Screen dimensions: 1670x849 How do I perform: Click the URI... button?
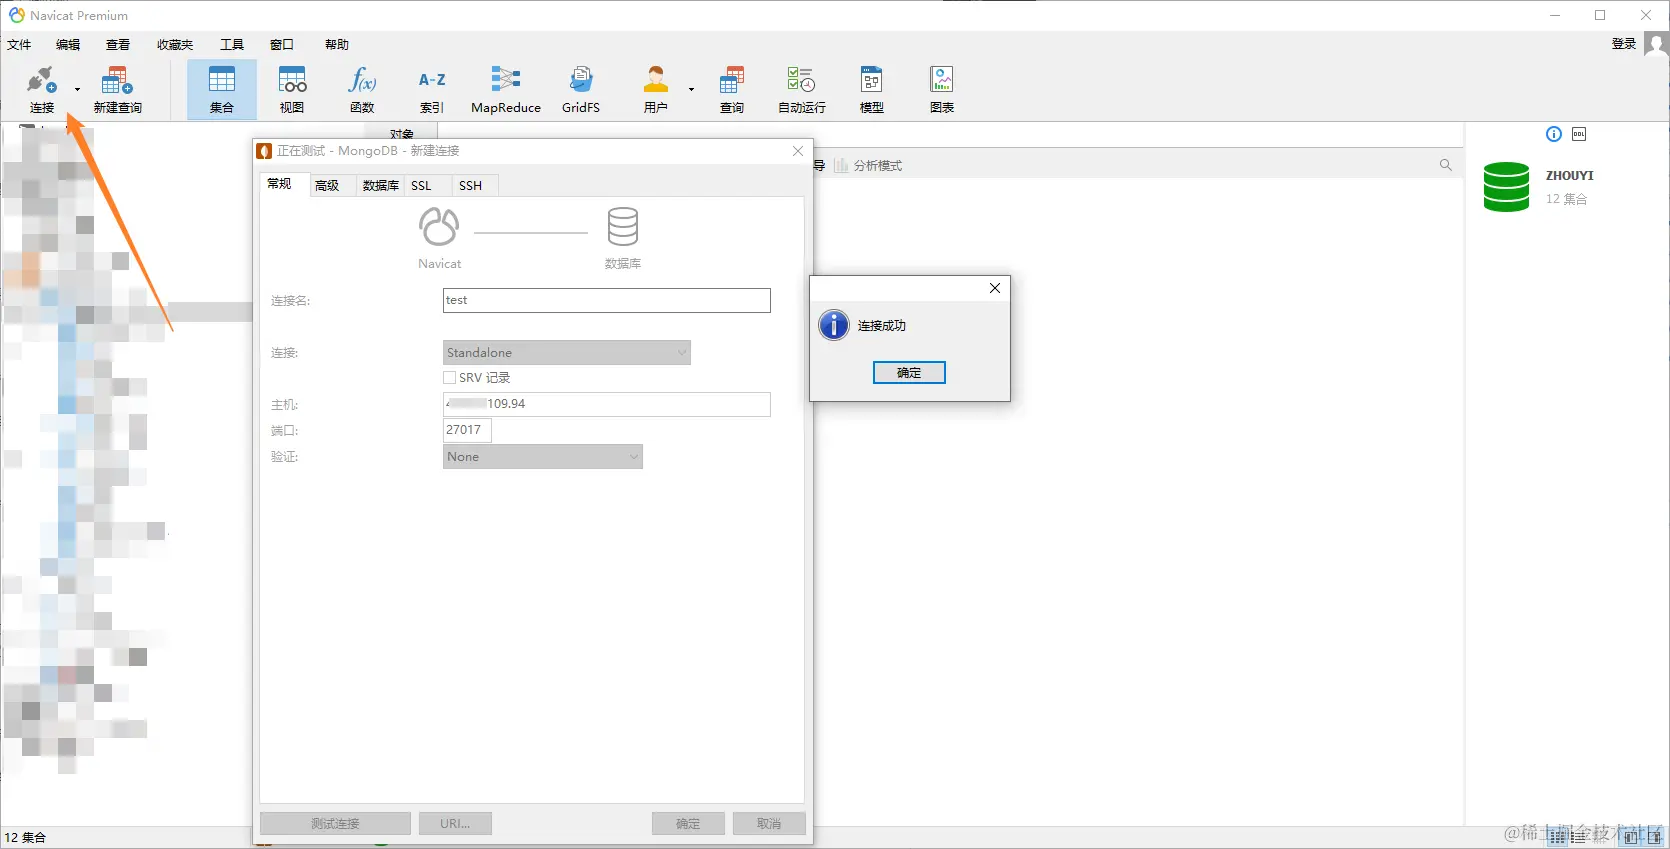(455, 823)
